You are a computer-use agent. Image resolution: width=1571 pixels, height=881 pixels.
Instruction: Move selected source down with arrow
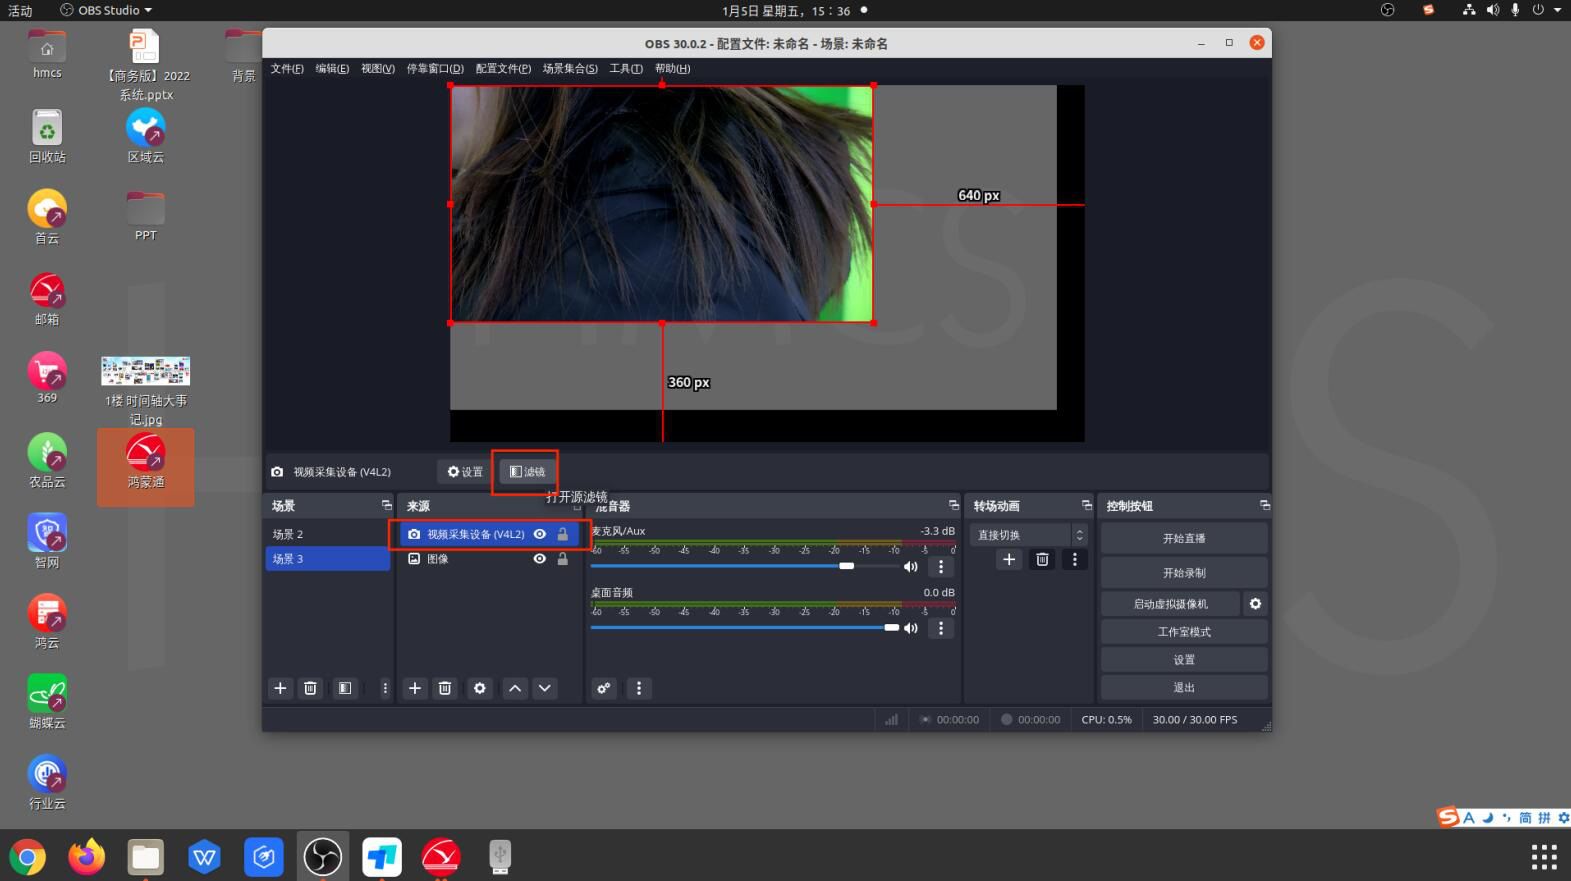[545, 688]
